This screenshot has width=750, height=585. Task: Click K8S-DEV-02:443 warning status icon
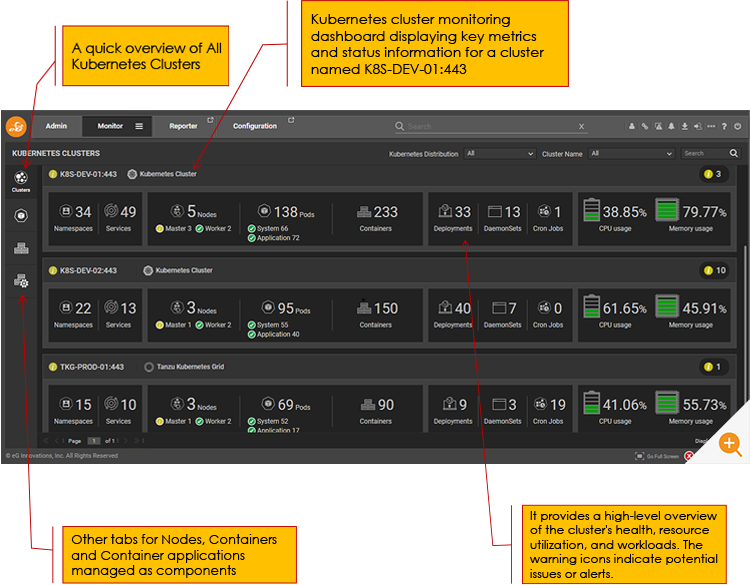[x=53, y=271]
